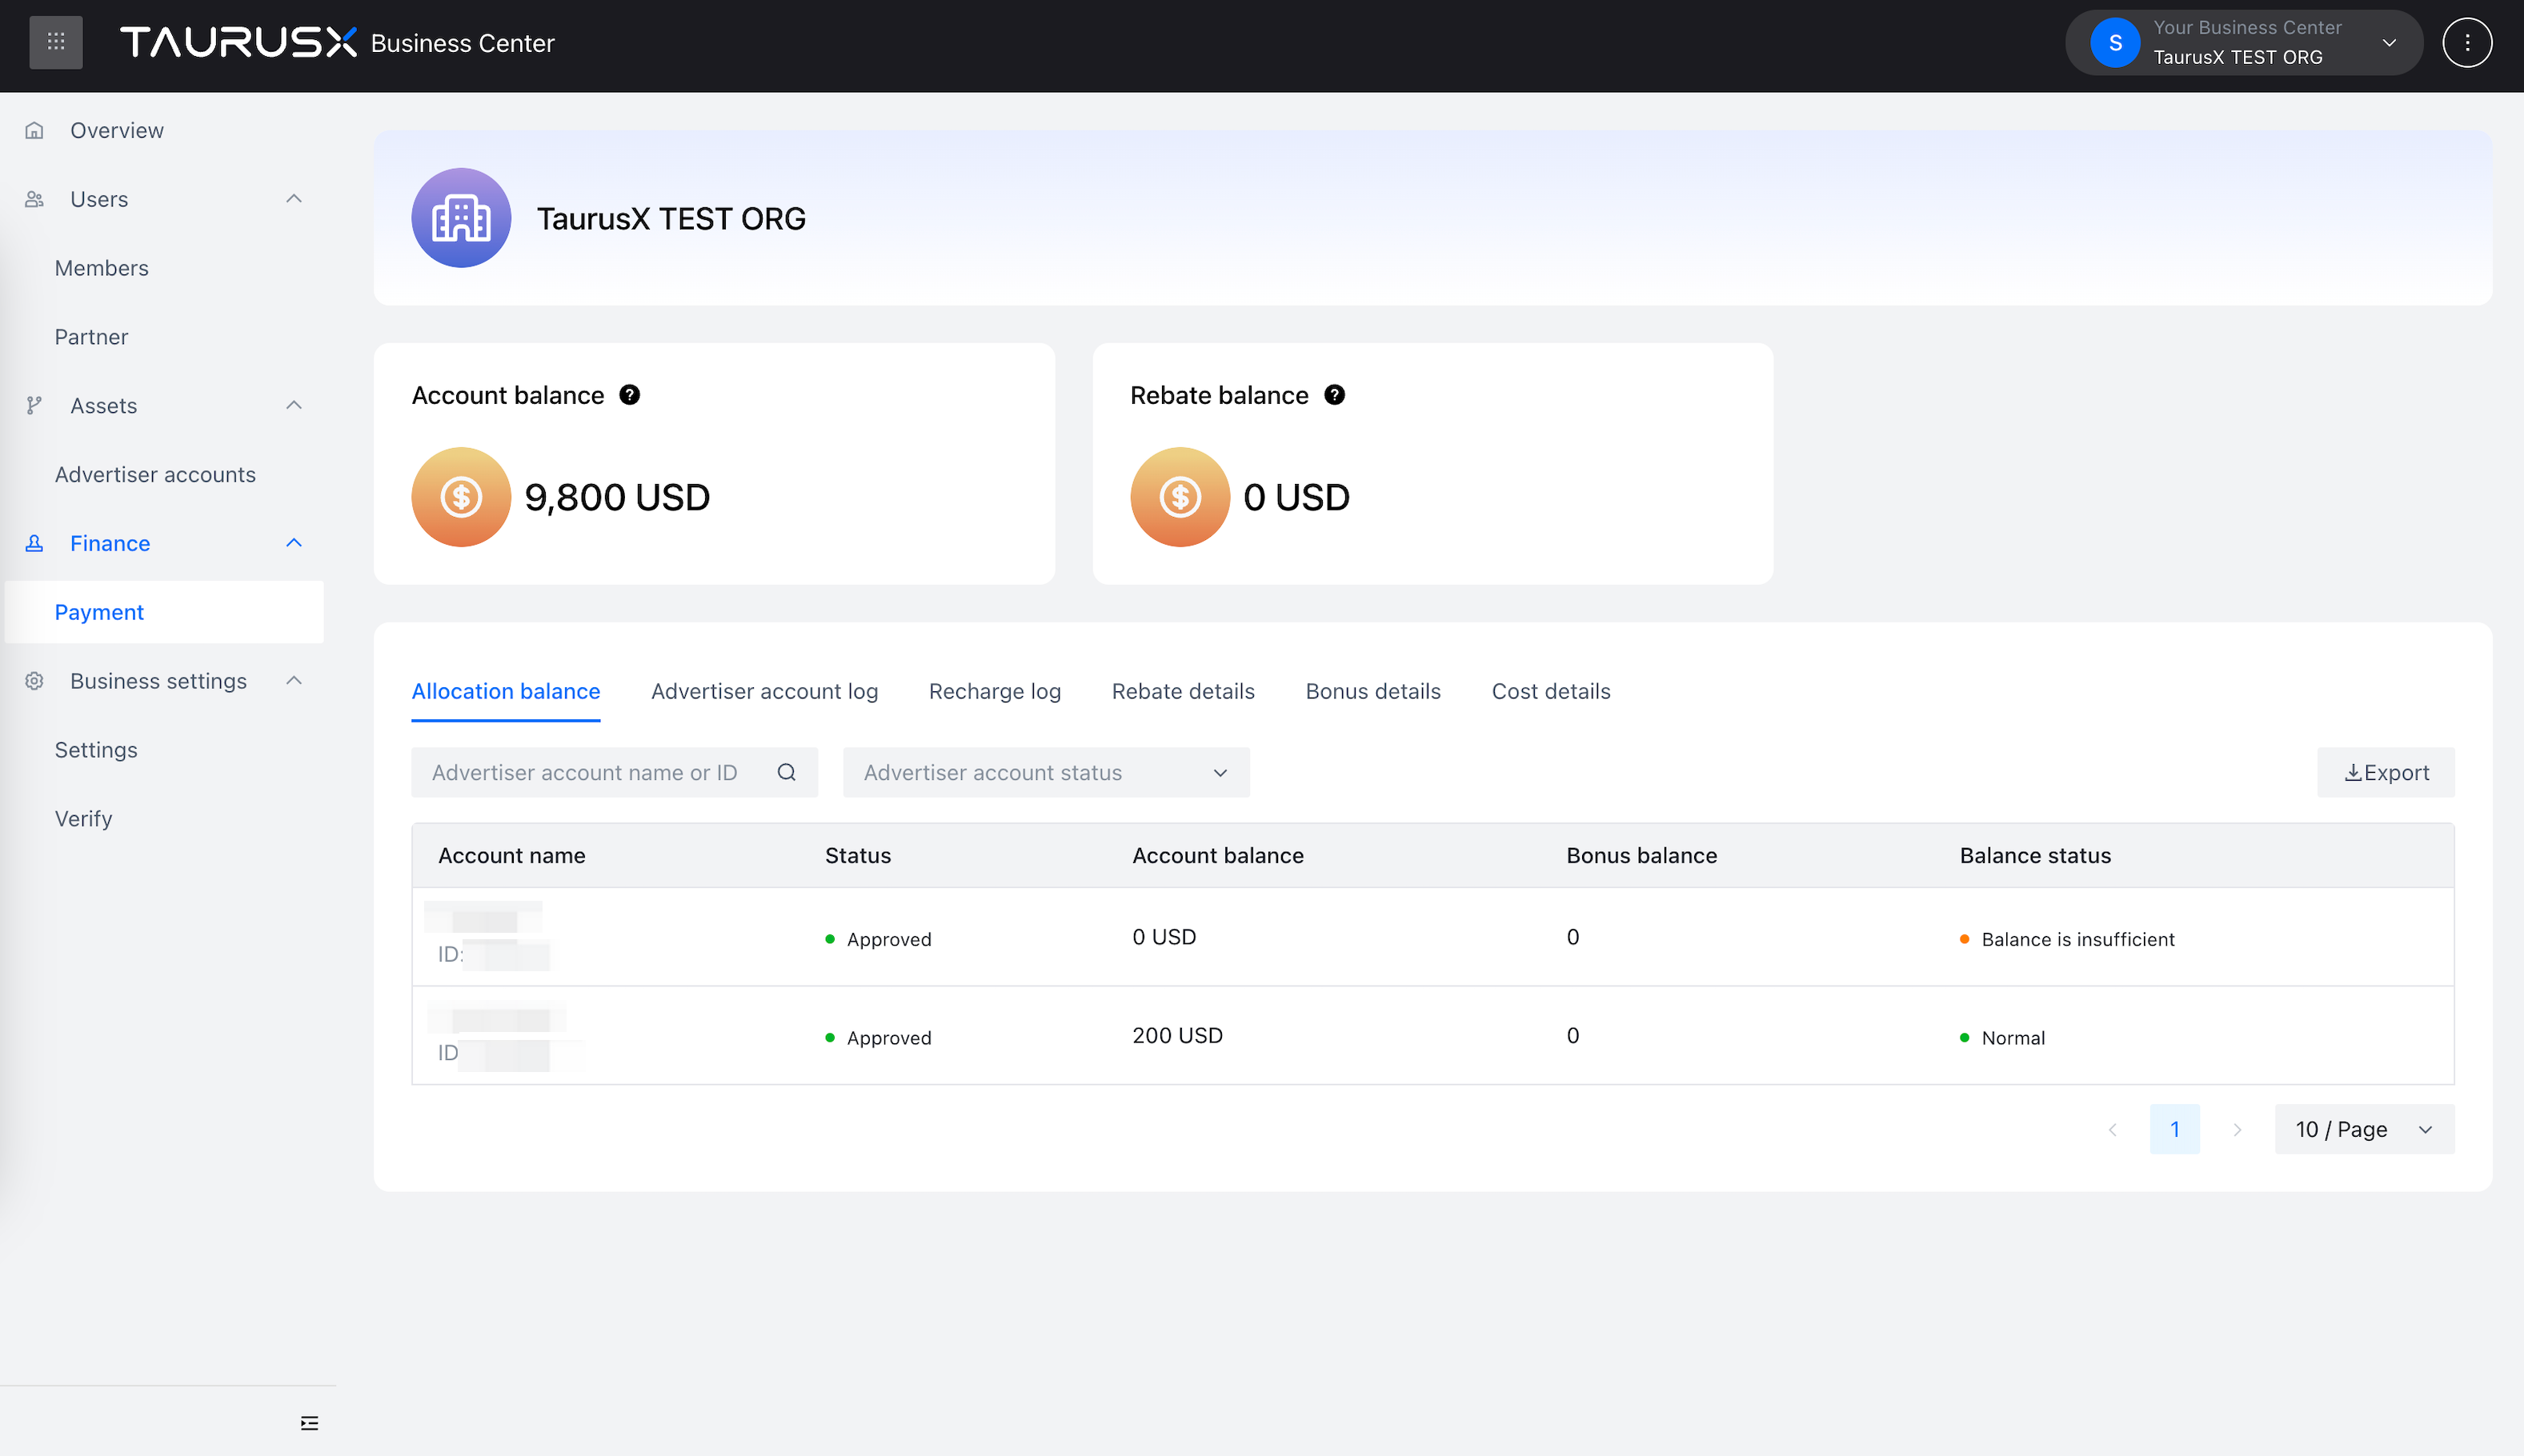Click the TaurusX logo
Viewport: 2524px width, 1456px height.
click(238, 42)
